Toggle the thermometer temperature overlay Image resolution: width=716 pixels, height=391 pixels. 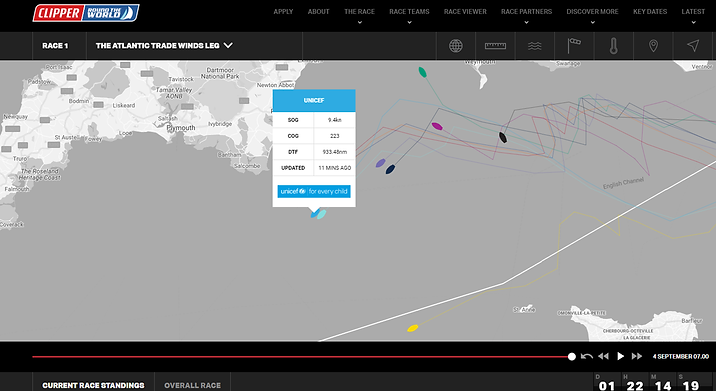point(614,46)
